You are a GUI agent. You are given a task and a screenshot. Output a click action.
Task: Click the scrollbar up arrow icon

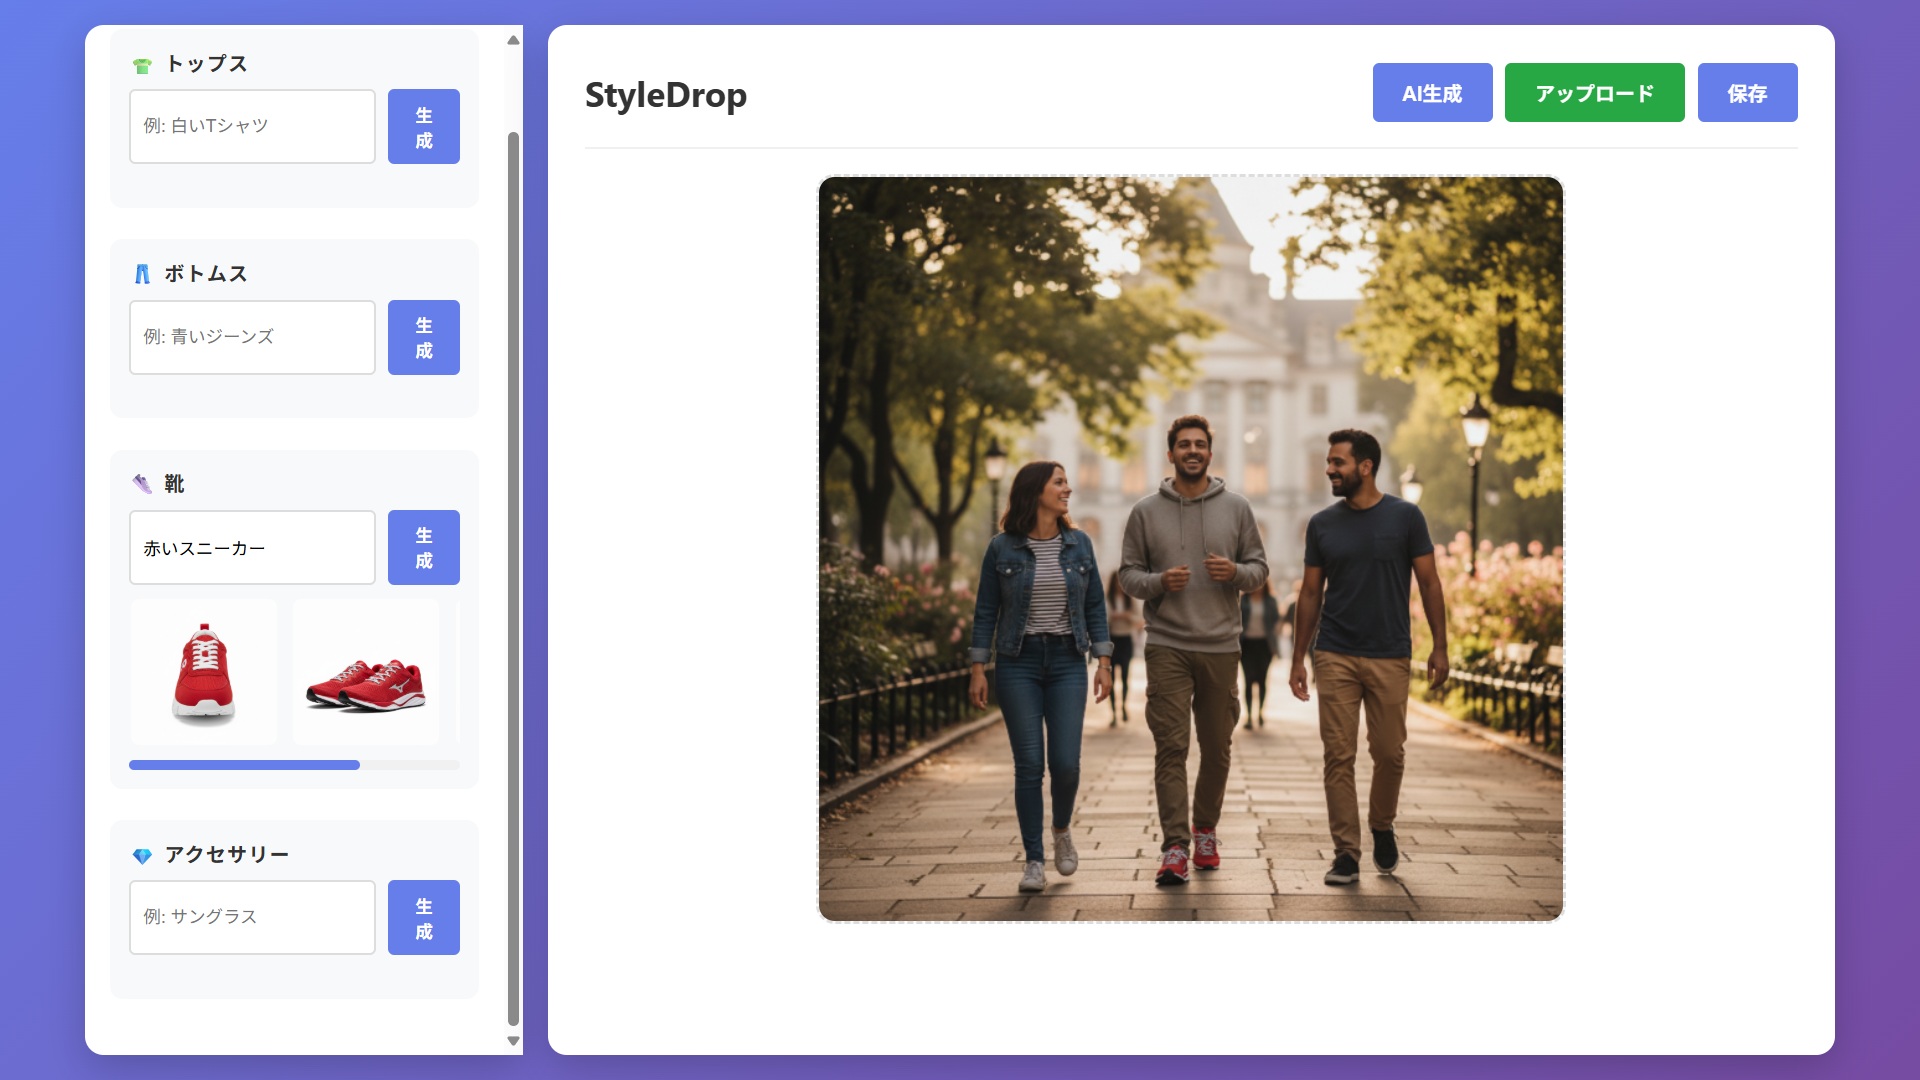coord(513,39)
